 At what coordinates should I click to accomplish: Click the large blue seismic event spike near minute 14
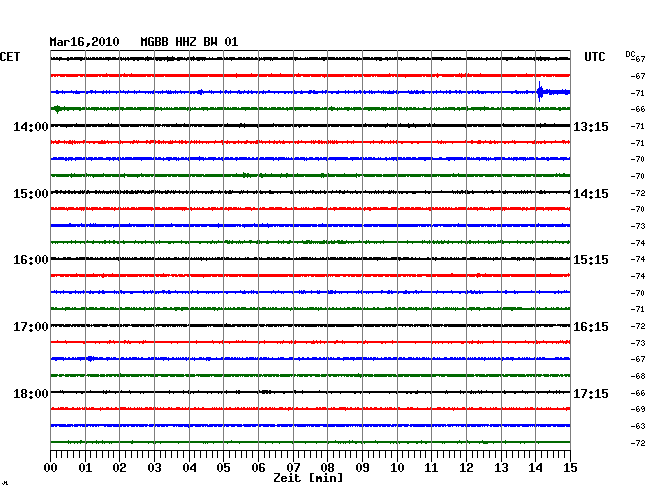[x=540, y=92]
